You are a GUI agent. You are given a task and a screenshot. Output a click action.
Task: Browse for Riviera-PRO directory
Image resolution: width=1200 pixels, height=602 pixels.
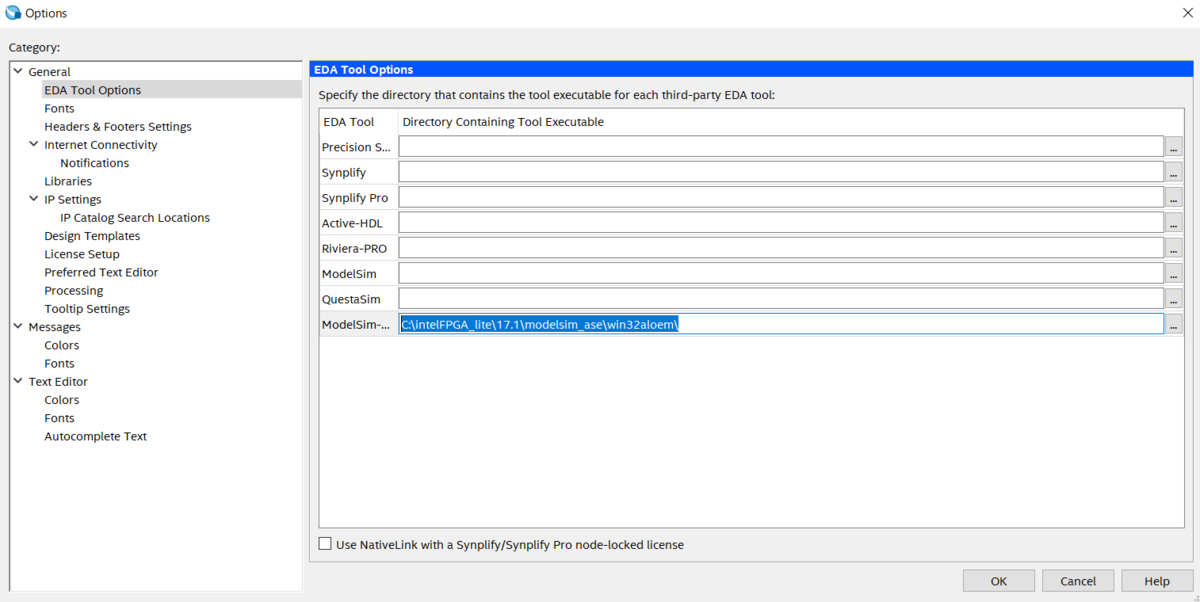click(x=1174, y=248)
